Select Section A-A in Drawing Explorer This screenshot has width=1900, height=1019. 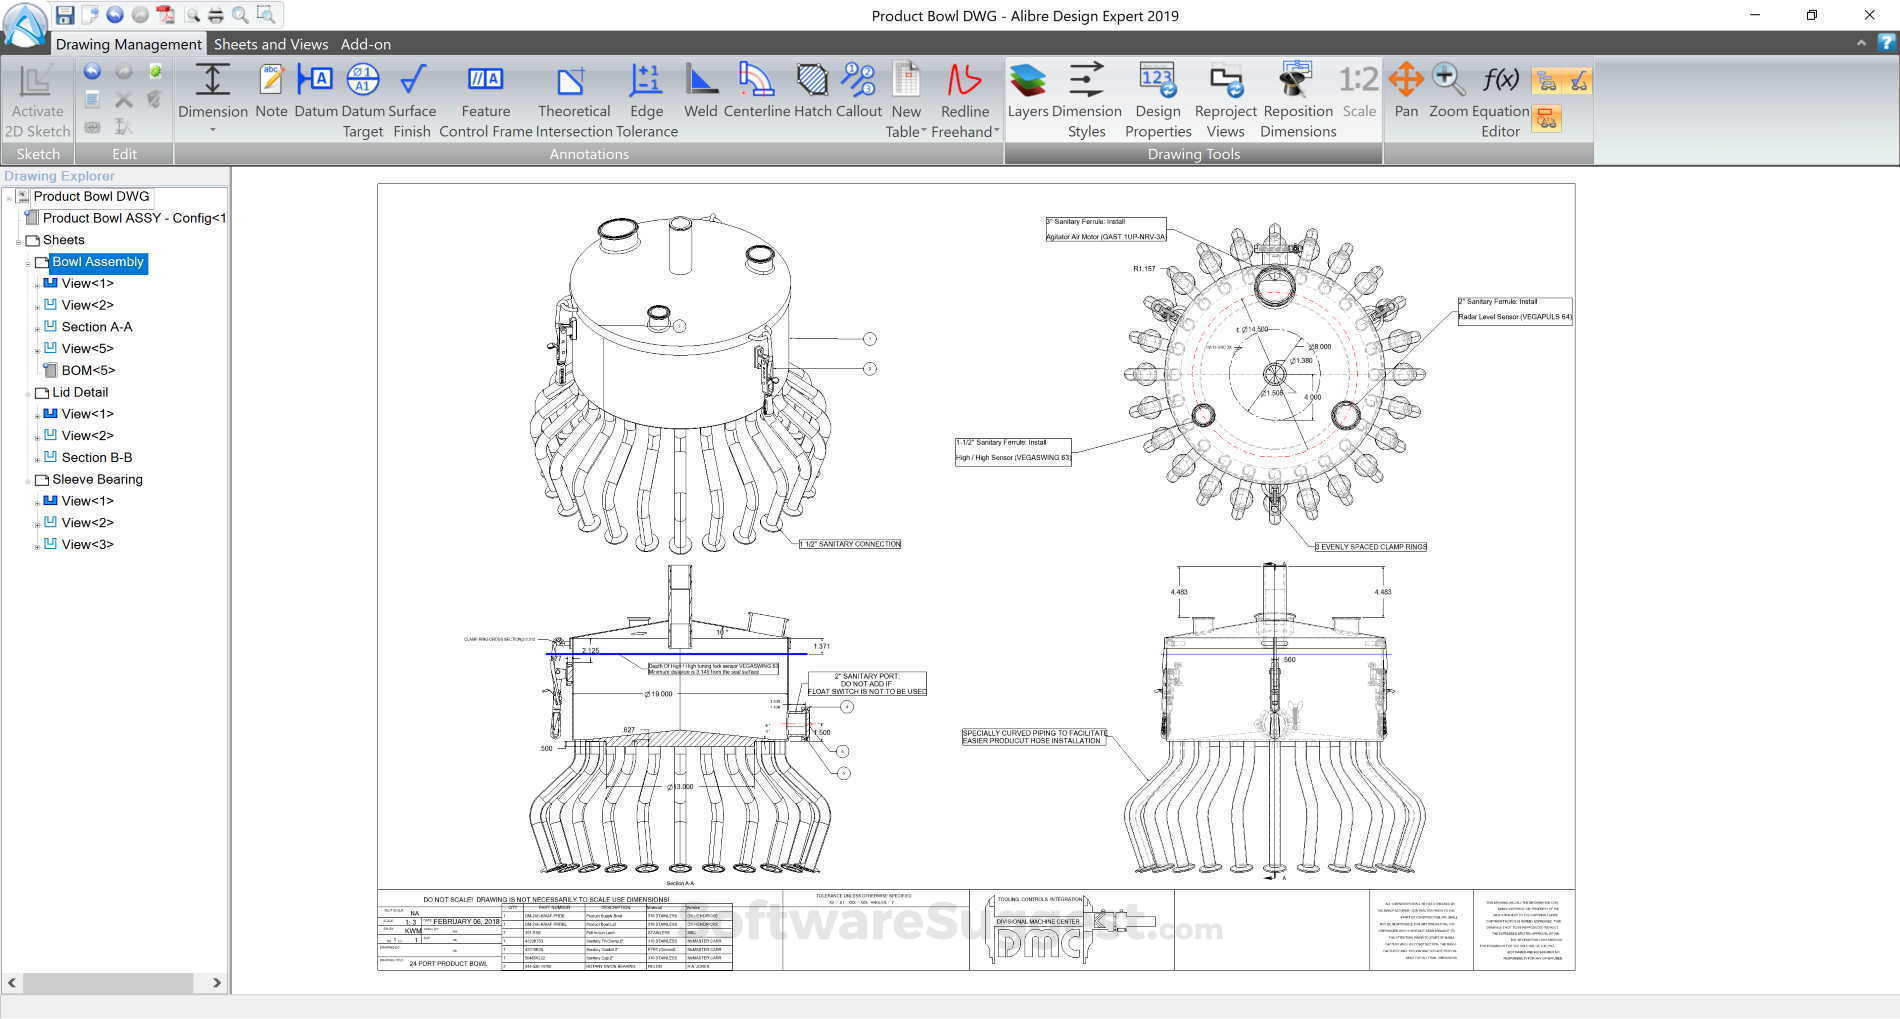tap(97, 326)
